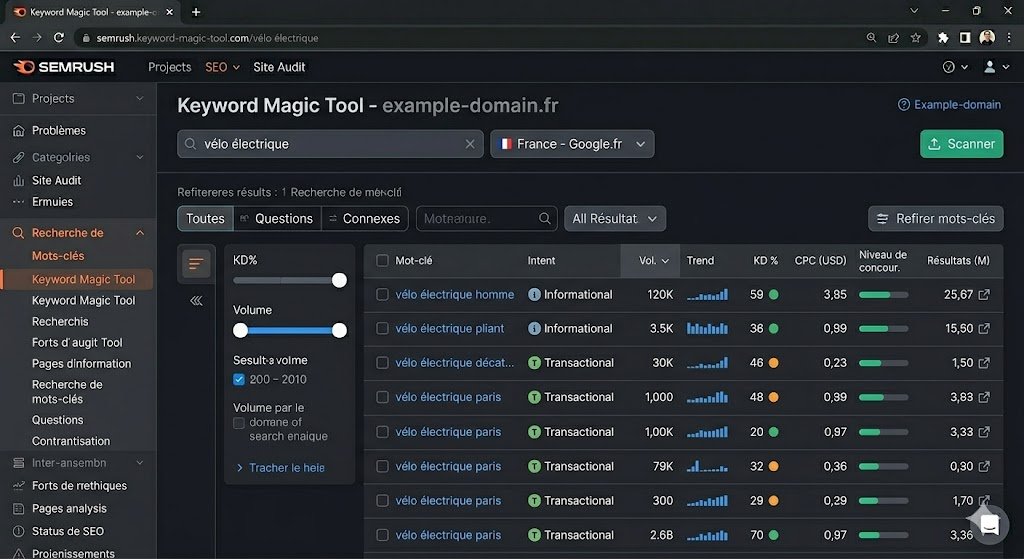Open external link icon for vélo électrique pliant
This screenshot has width=1024, height=559.
pos(984,328)
